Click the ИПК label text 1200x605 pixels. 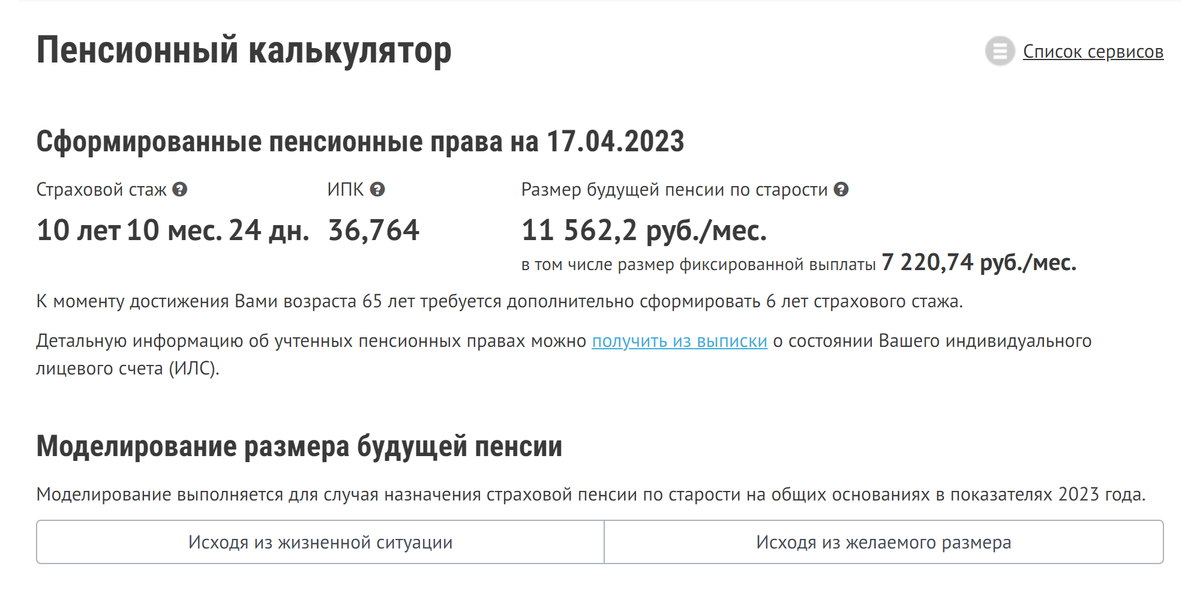point(346,189)
